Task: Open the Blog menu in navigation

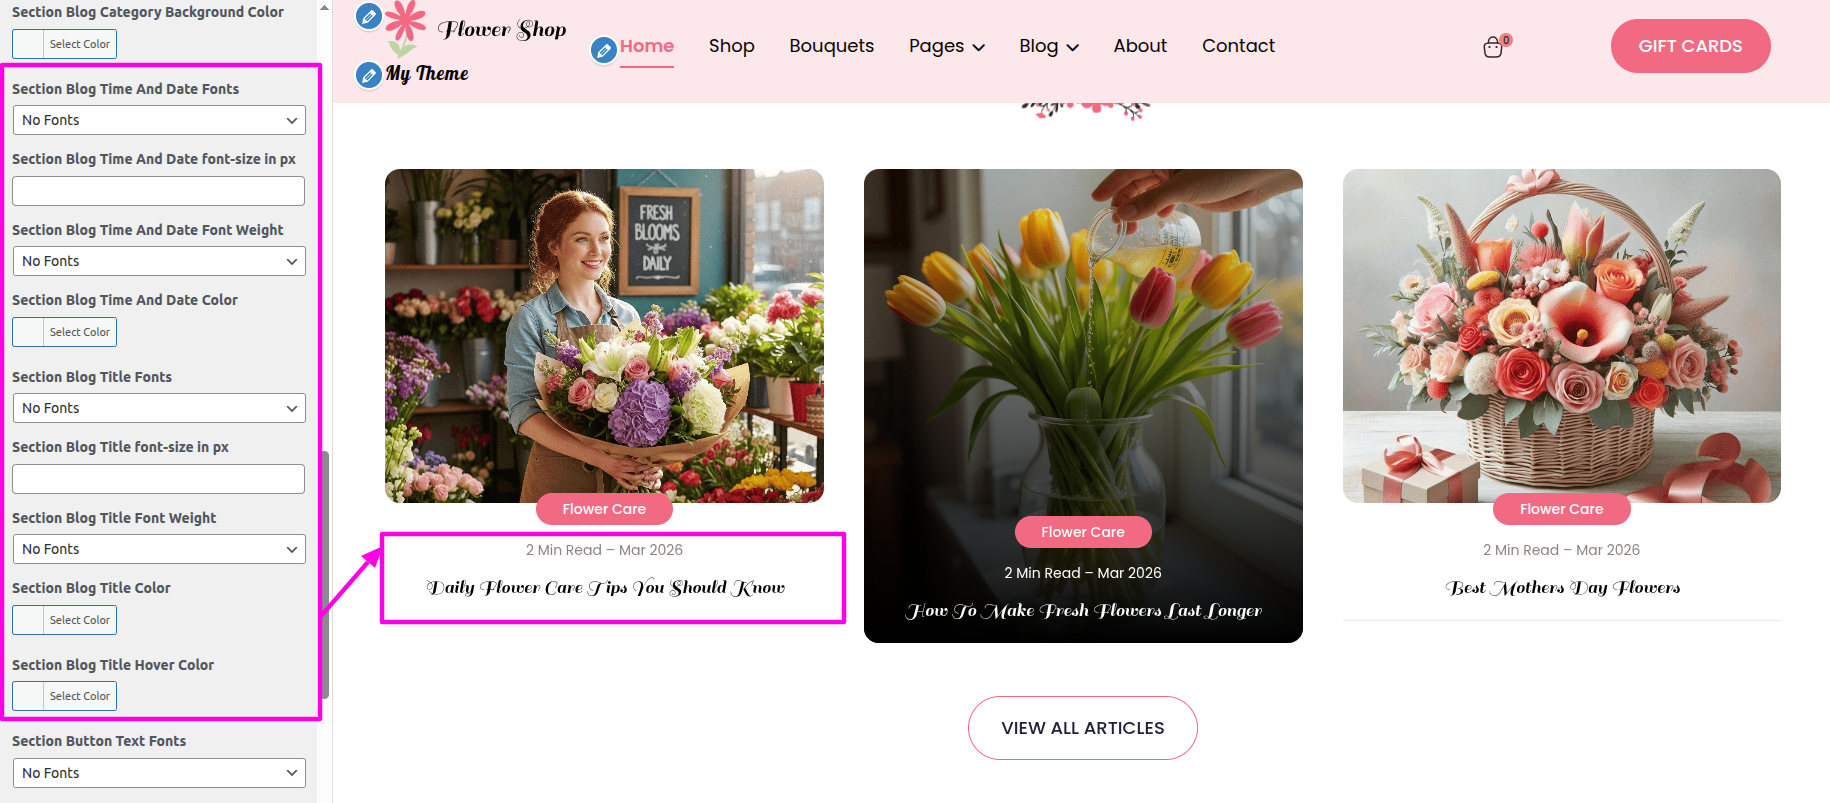Action: click(x=1048, y=46)
